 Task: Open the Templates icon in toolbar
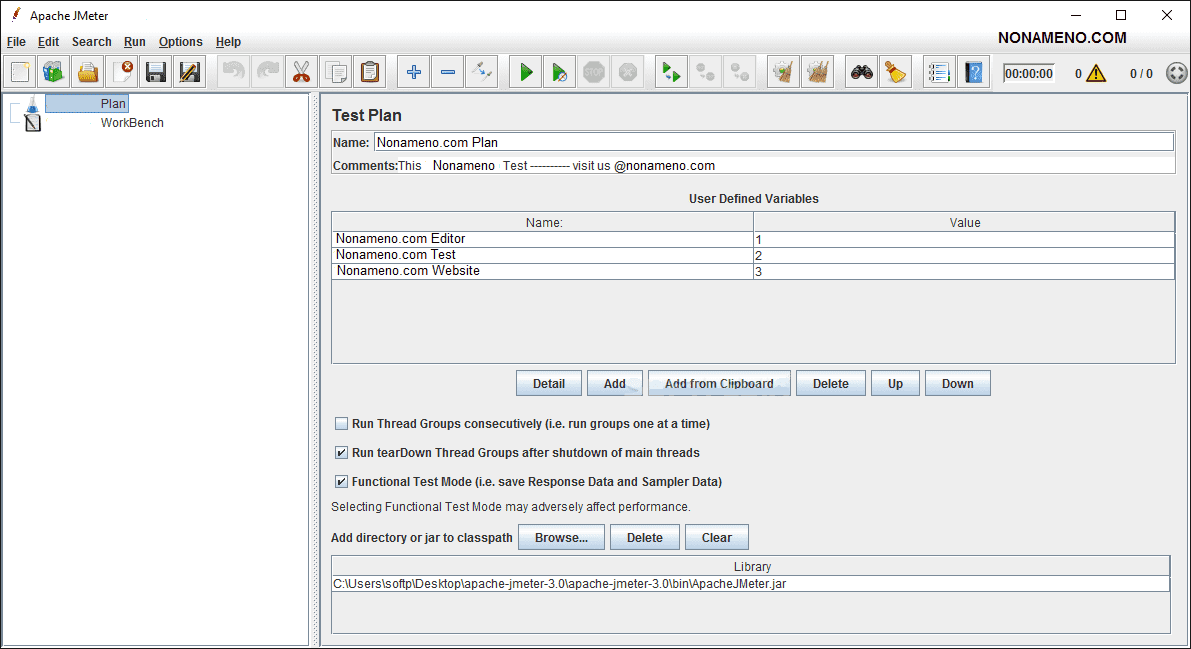(54, 72)
